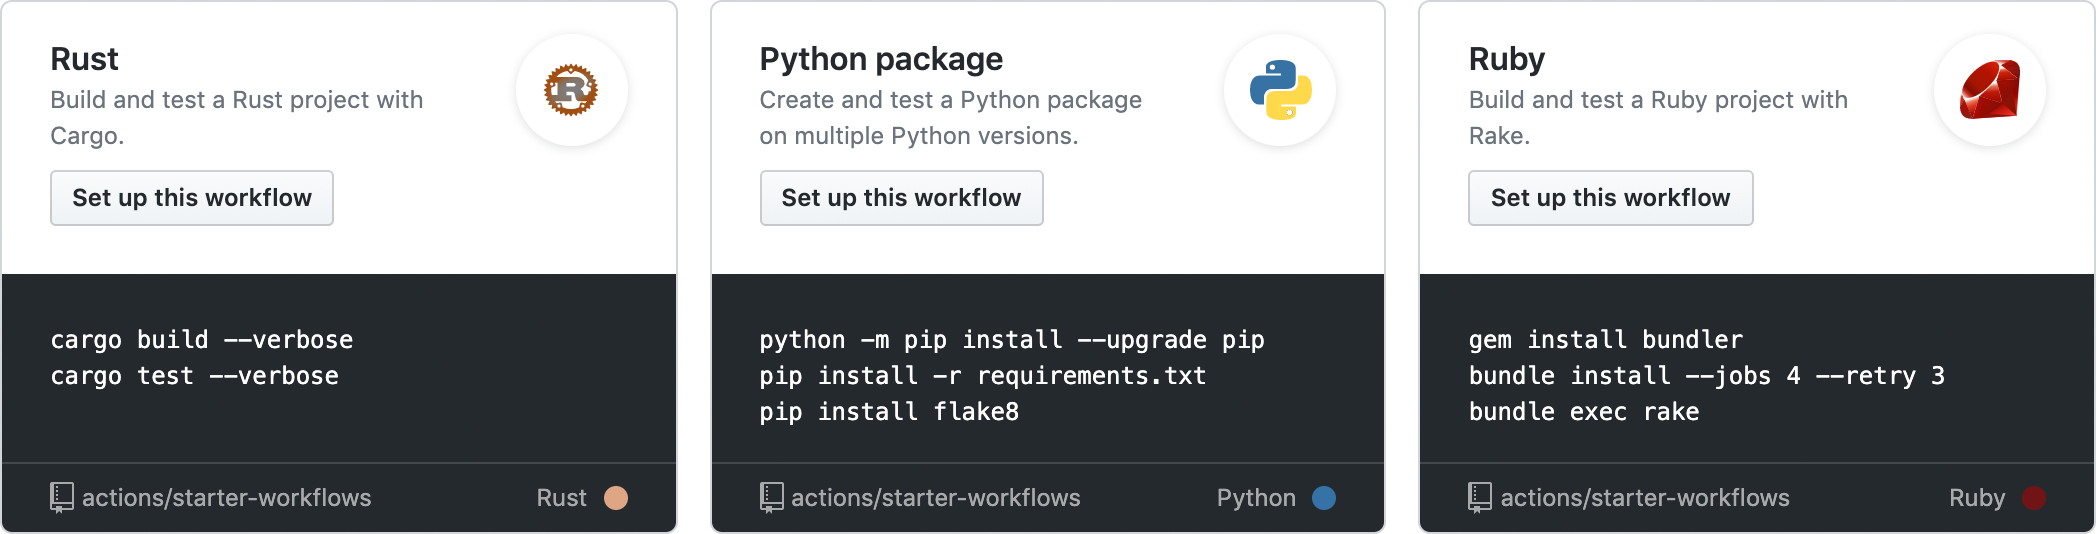Click 'pip install -r requirements.txt' code line
This screenshot has height=534, width=2096.
[983, 376]
